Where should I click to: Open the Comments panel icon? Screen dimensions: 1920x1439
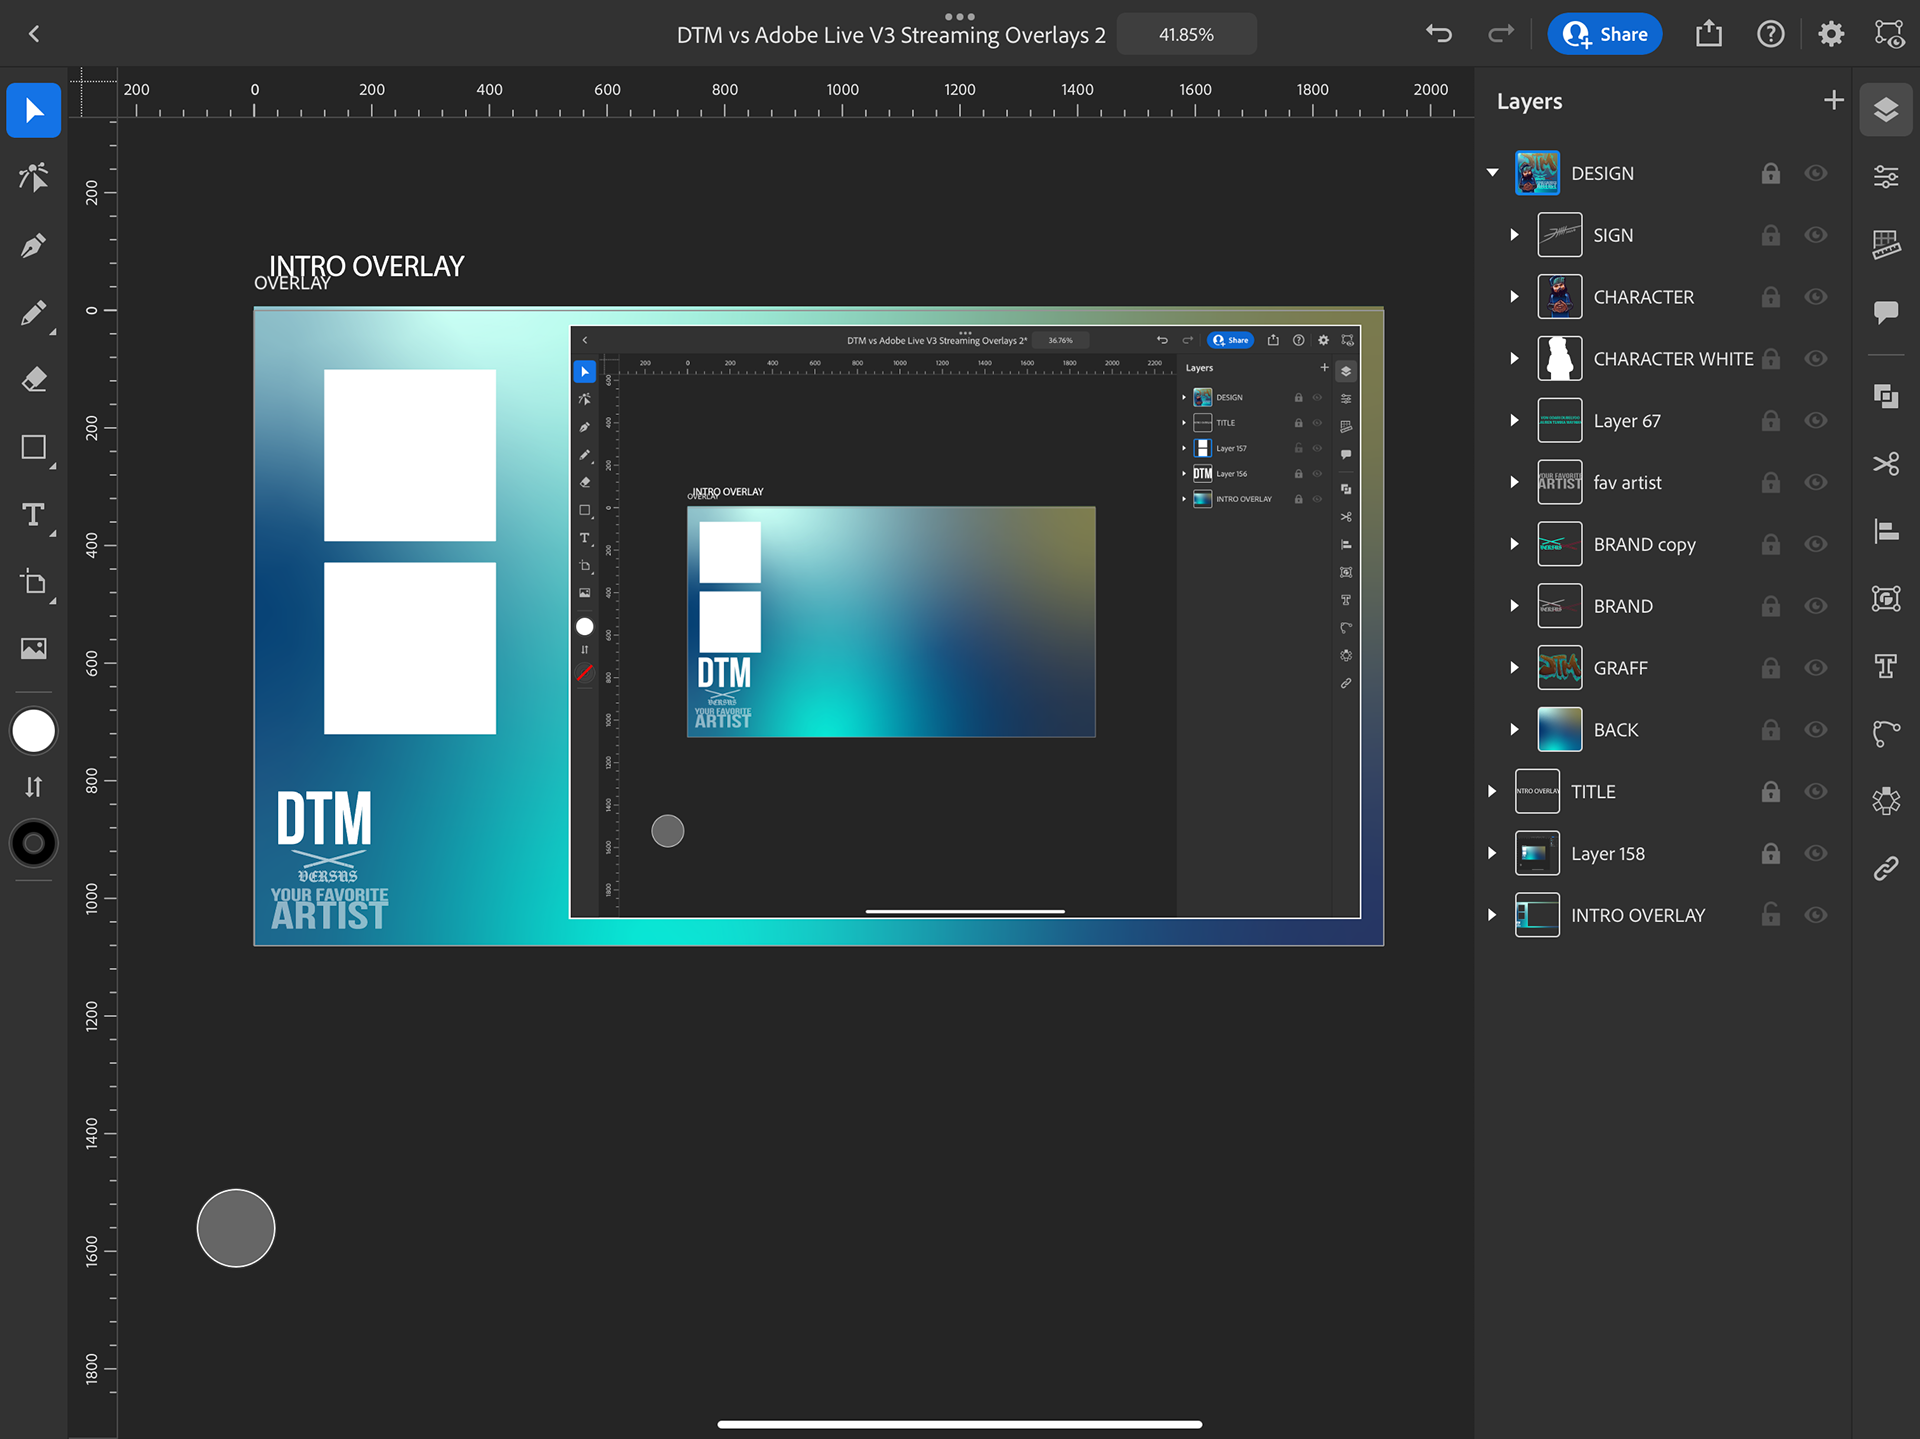[1886, 312]
